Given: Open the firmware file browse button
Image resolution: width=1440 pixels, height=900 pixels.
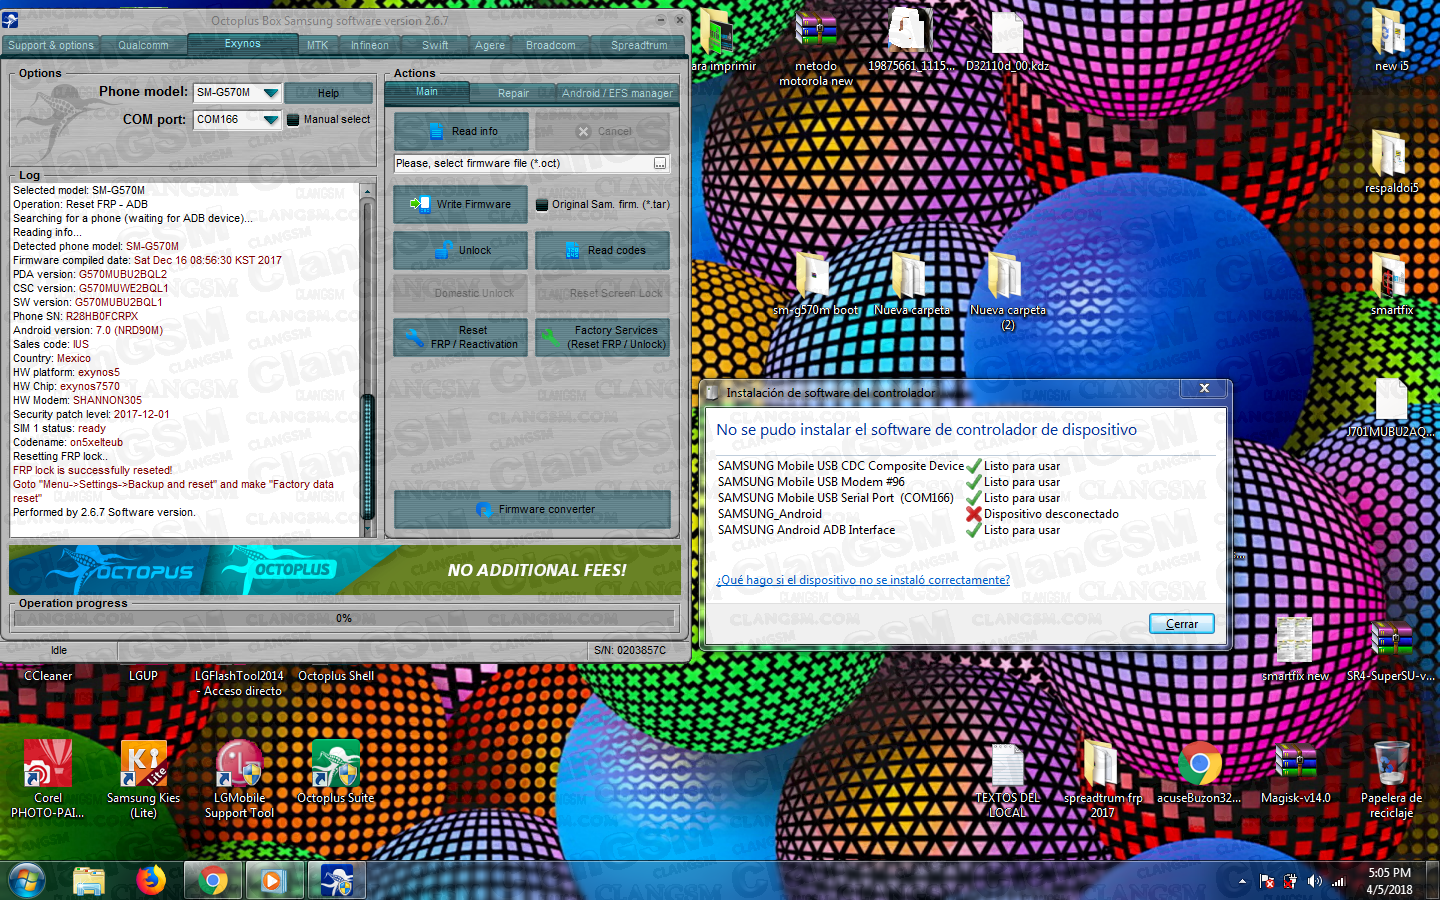Looking at the screenshot, I should pyautogui.click(x=660, y=163).
